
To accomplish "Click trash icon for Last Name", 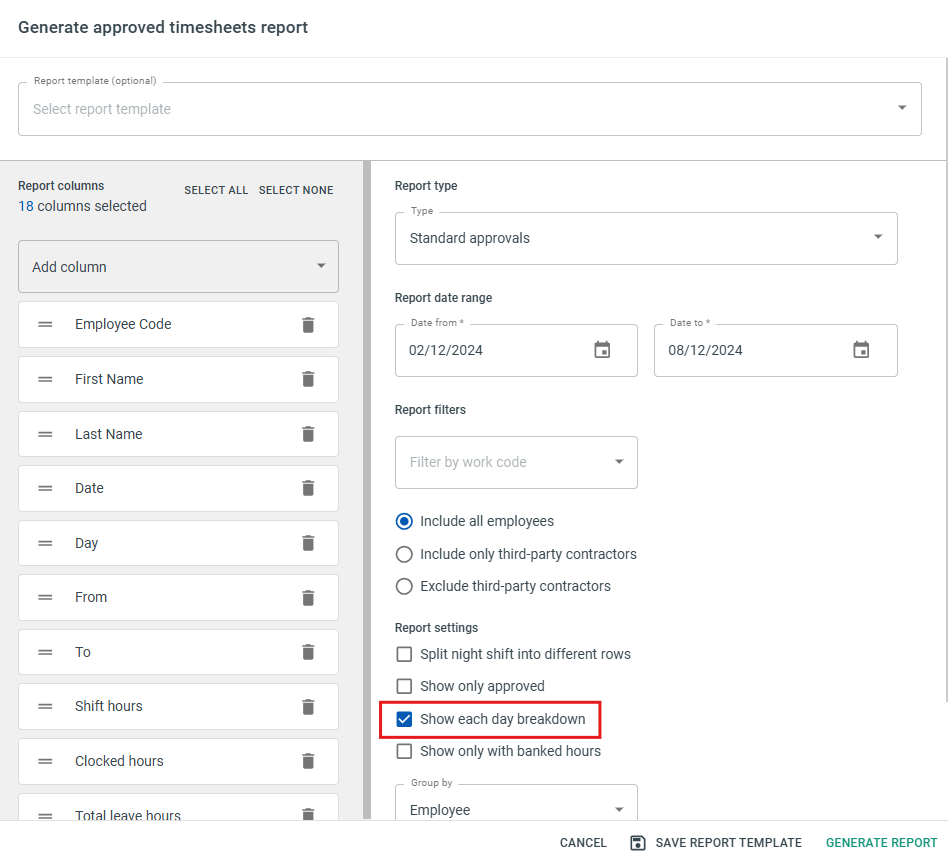I will point(308,434).
